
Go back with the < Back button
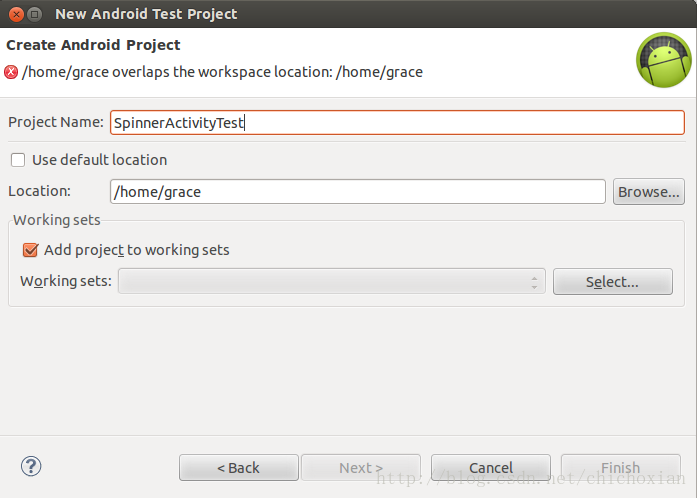point(239,467)
